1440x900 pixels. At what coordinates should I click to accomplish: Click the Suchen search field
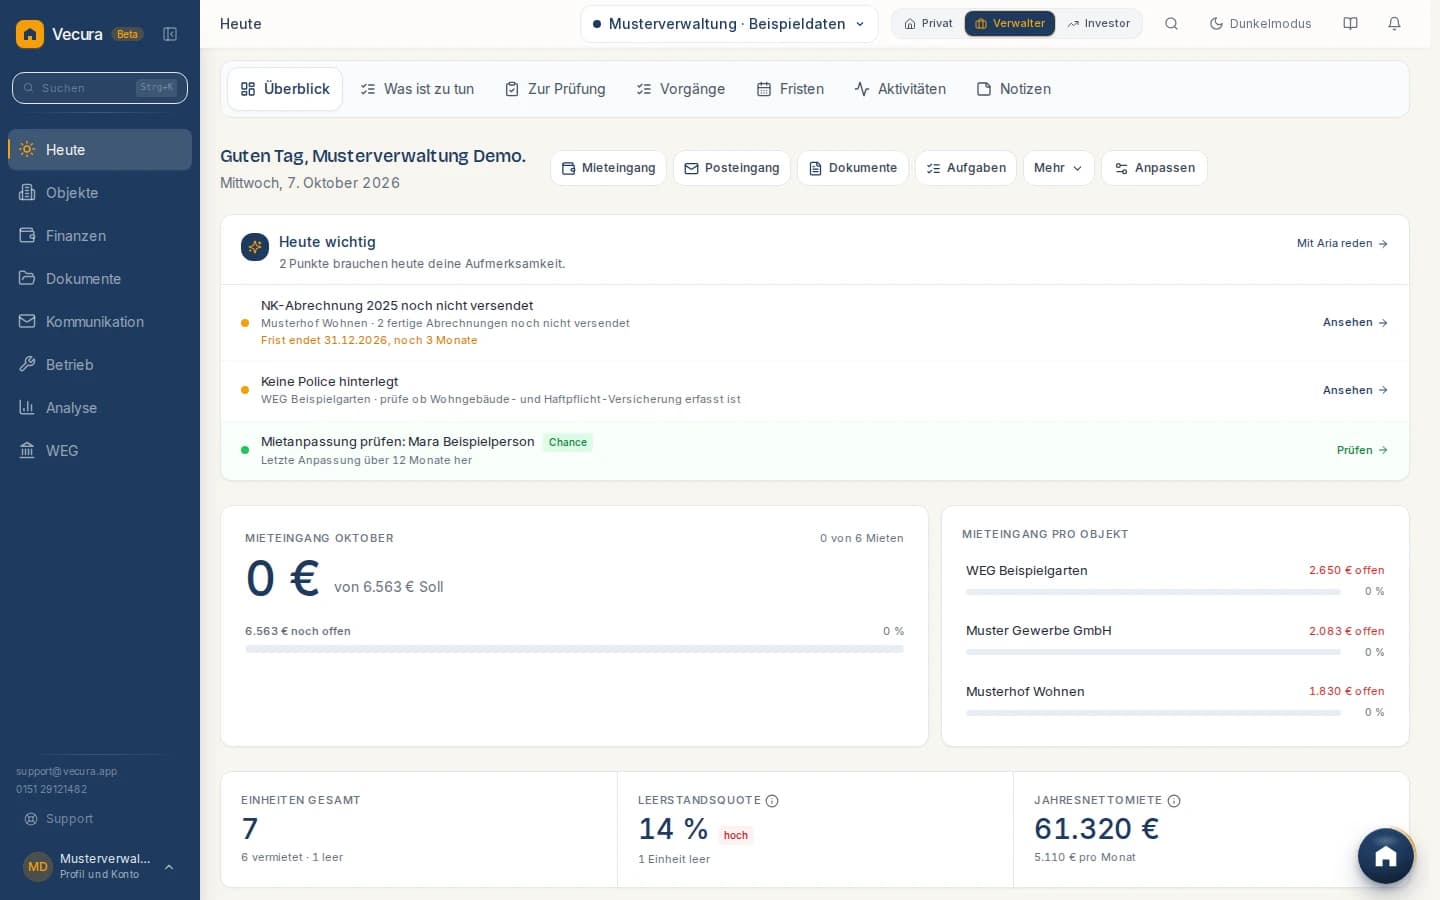pyautogui.click(x=100, y=88)
